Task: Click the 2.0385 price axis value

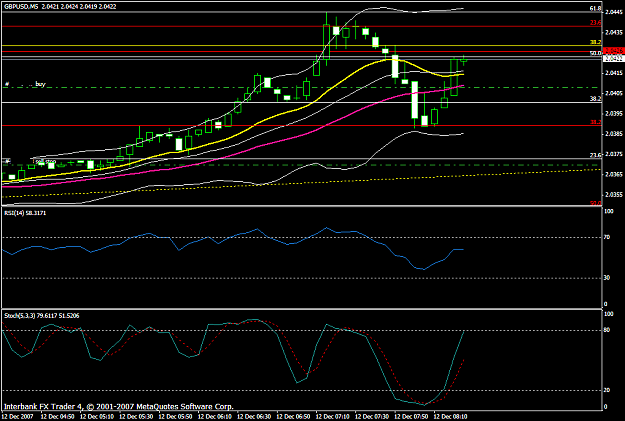Action: pos(613,134)
